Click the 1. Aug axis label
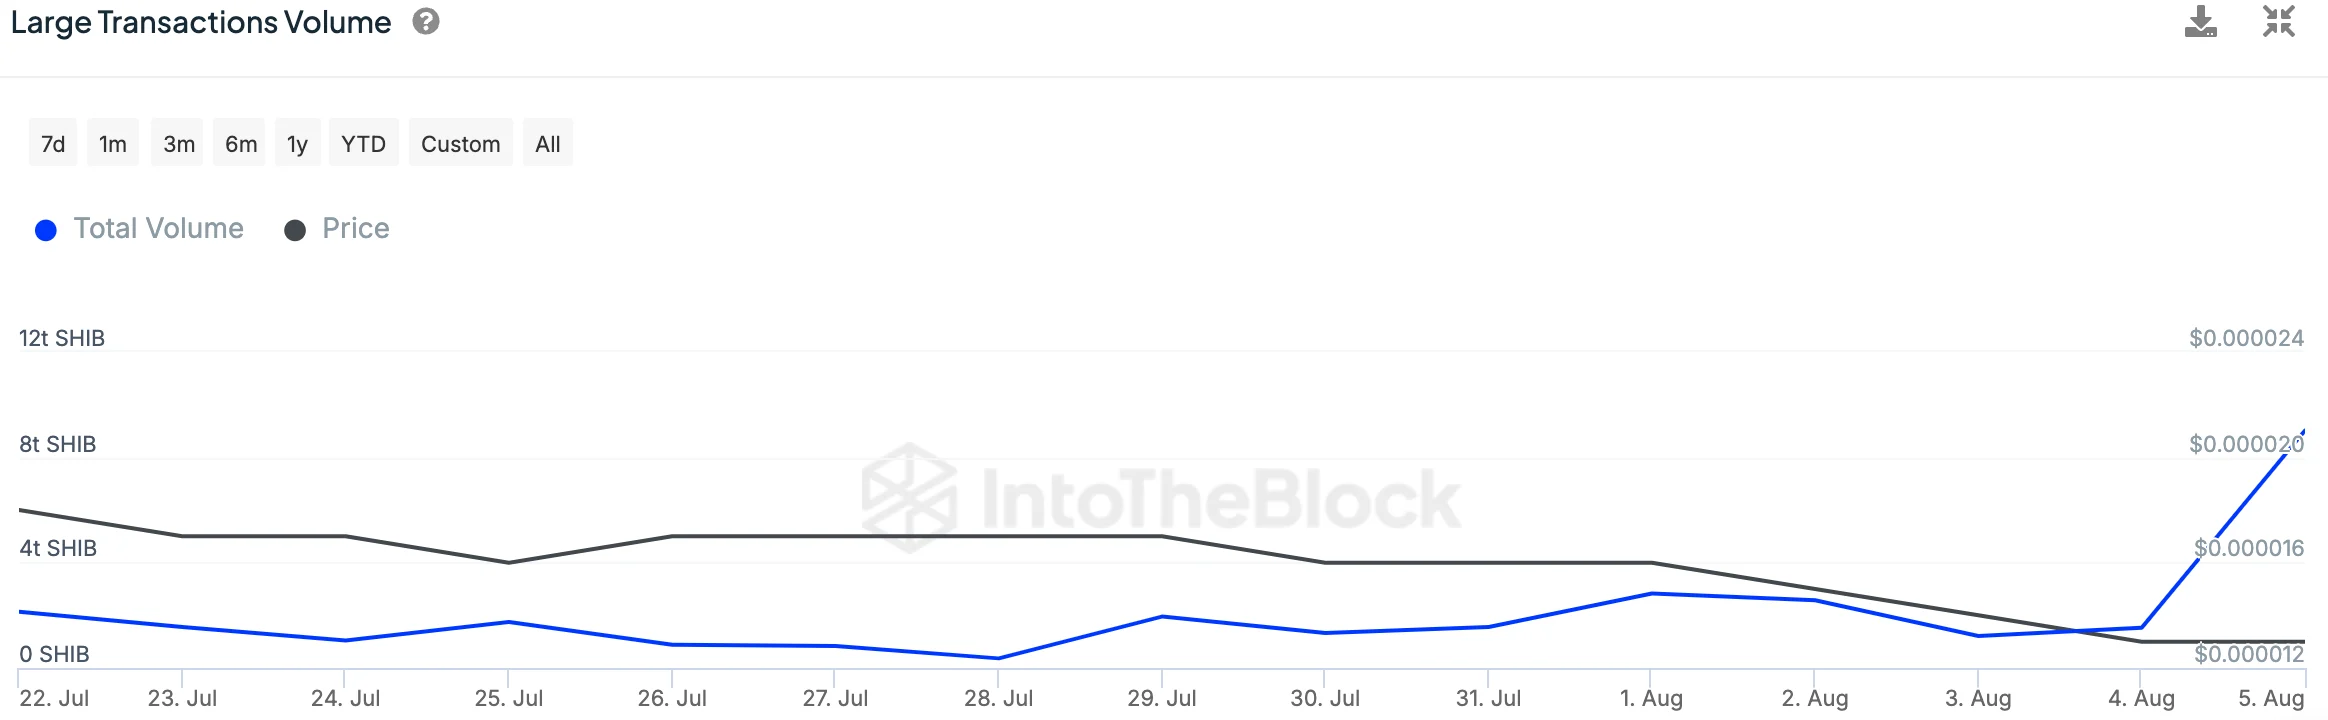The width and height of the screenshot is (2328, 720). 1651,698
